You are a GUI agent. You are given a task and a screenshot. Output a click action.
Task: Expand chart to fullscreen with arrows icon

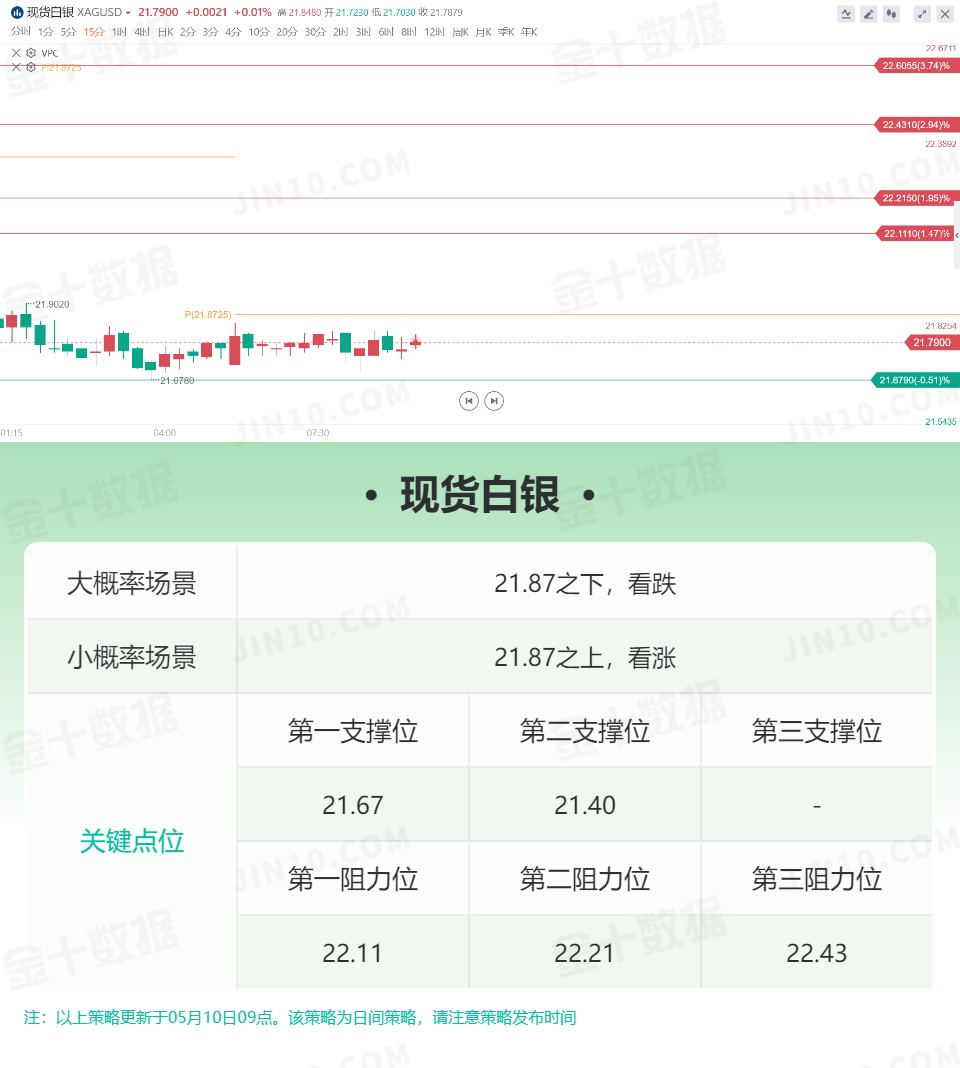pyautogui.click(x=922, y=14)
